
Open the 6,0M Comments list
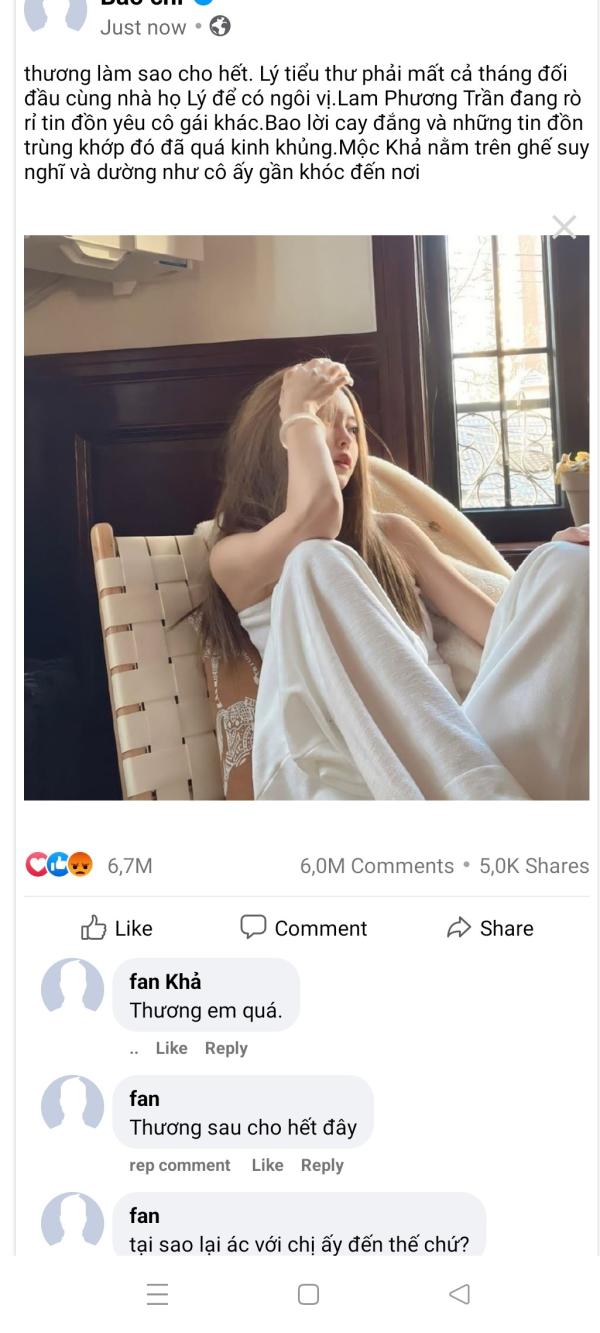[x=377, y=866]
